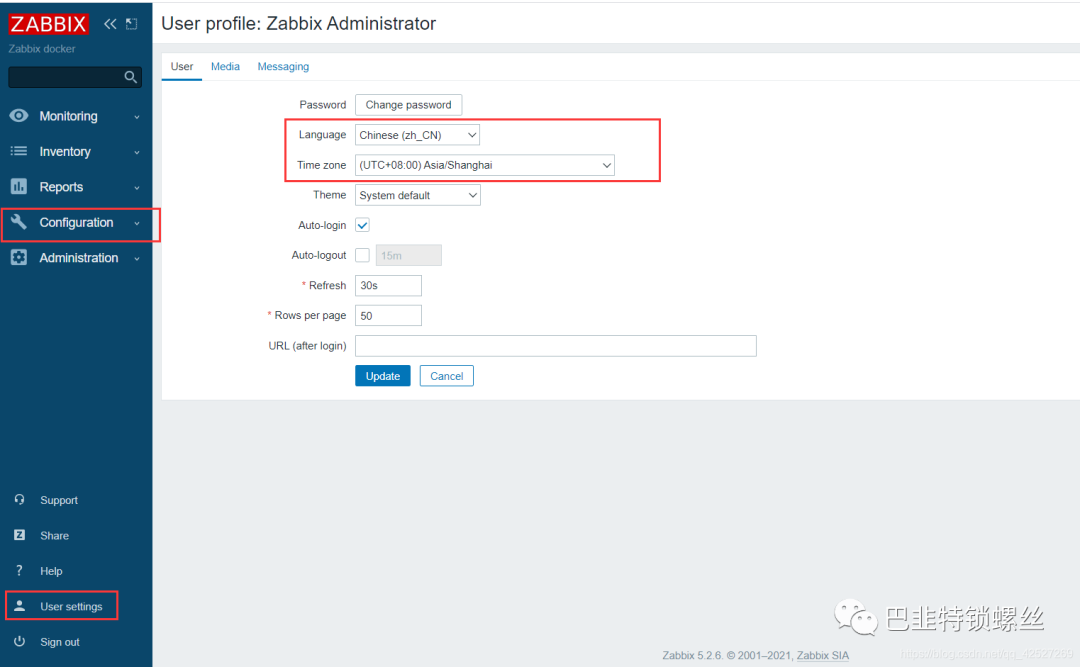Collapse the sidebar with double-chevron icon
Screen dimensions: 1080x667
(110, 24)
